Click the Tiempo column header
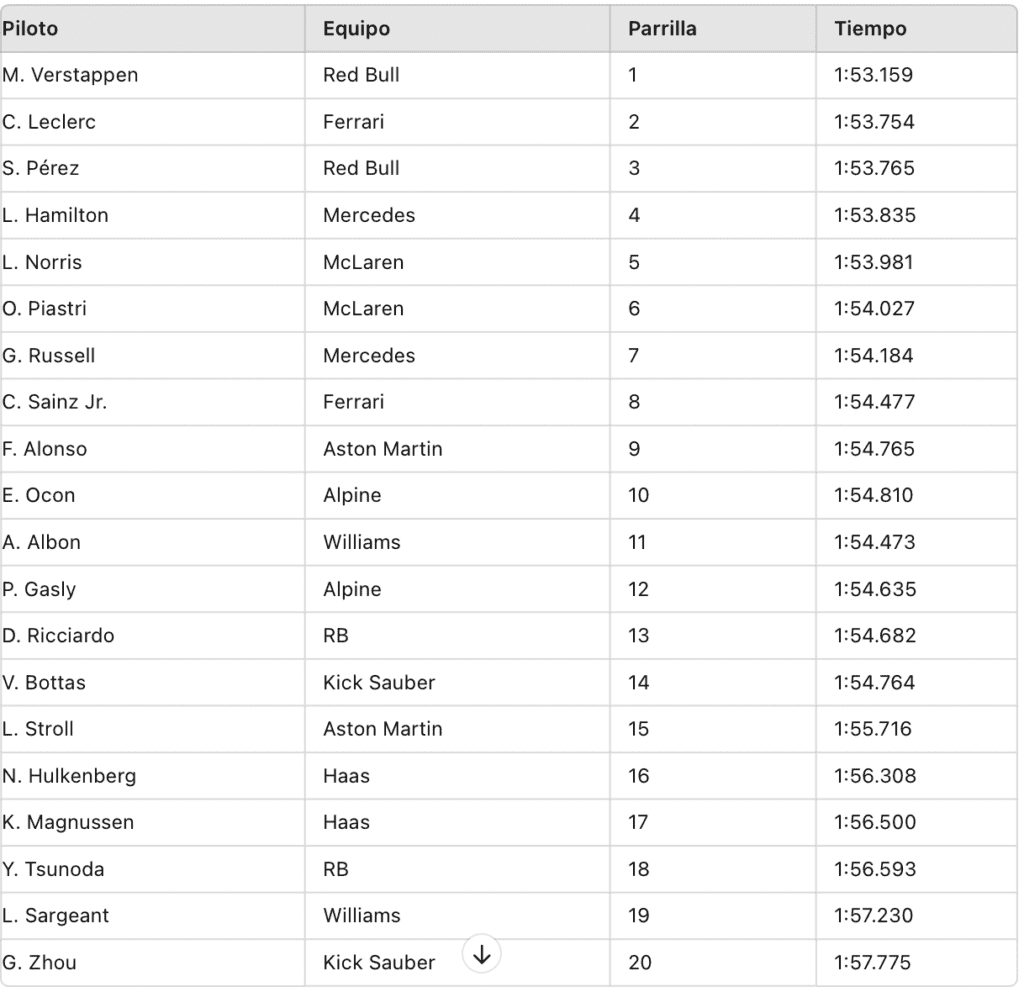 coord(870,29)
